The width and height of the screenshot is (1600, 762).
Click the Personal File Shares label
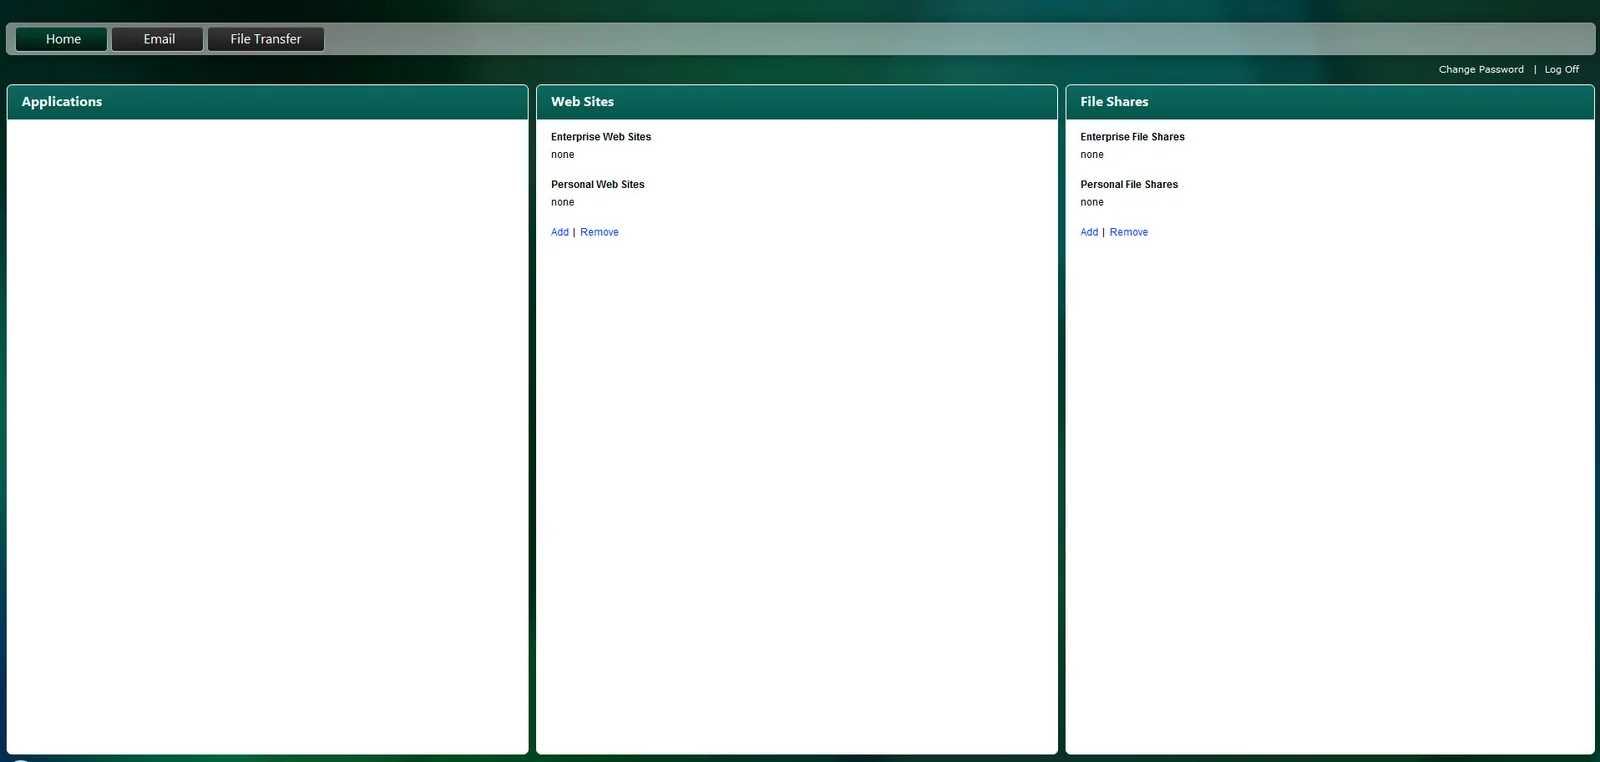pyautogui.click(x=1129, y=185)
